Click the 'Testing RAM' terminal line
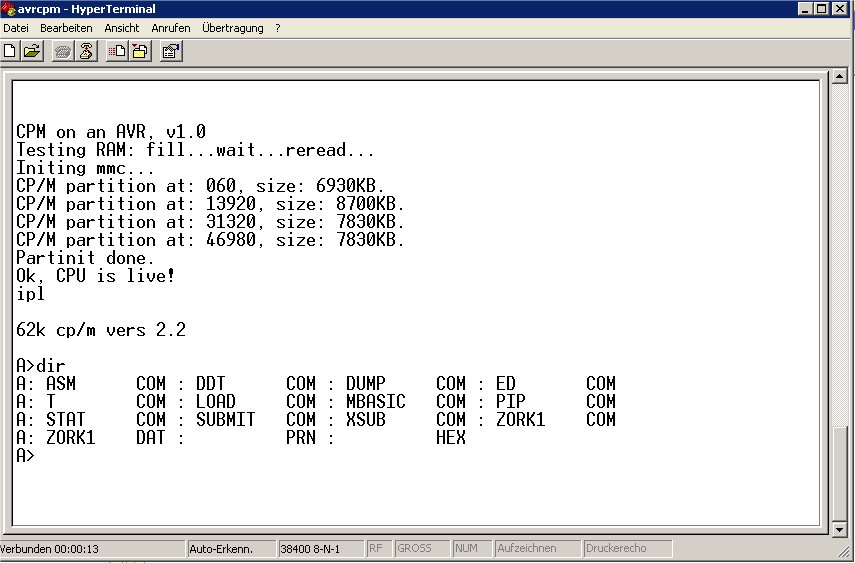Screen dimensions: 855x563 (195, 149)
